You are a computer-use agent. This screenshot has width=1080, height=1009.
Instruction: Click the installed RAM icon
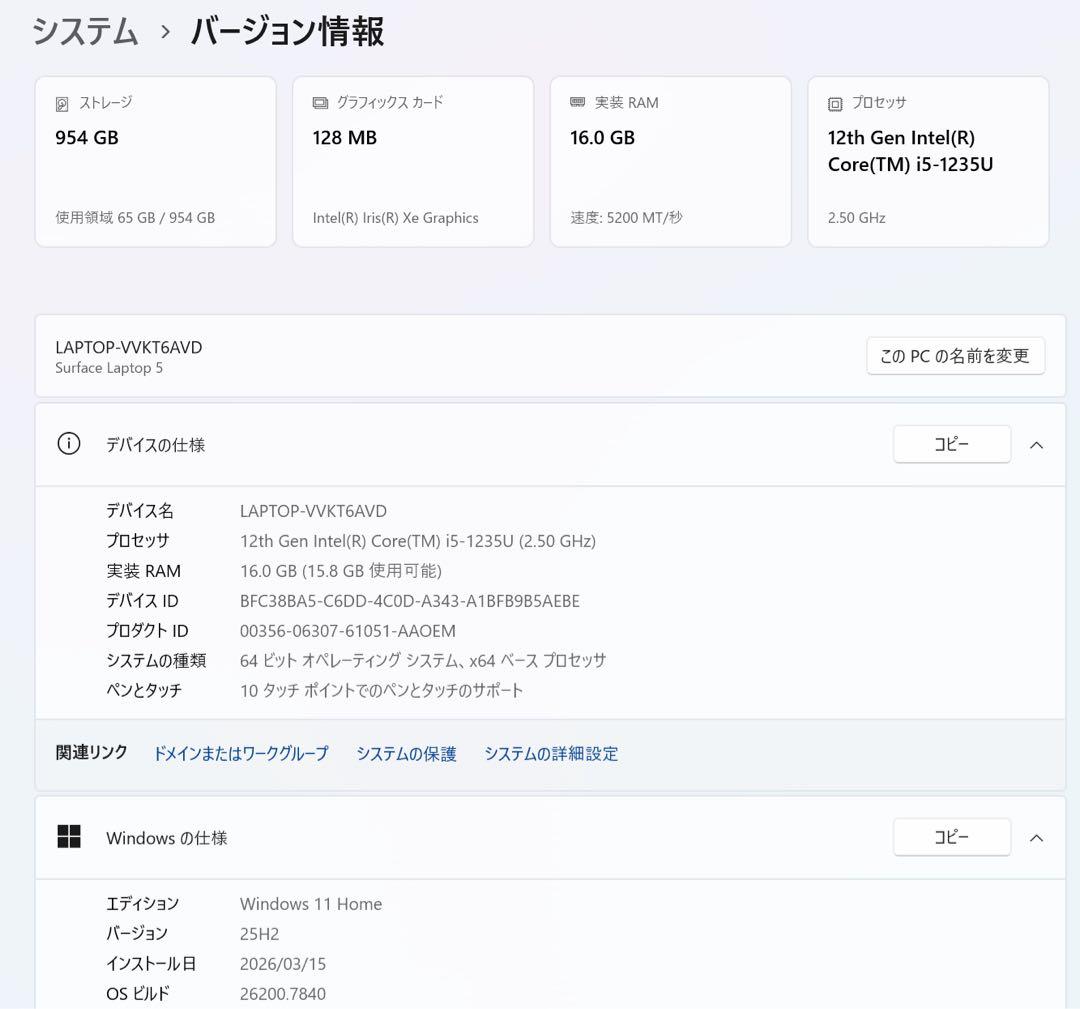pyautogui.click(x=578, y=103)
